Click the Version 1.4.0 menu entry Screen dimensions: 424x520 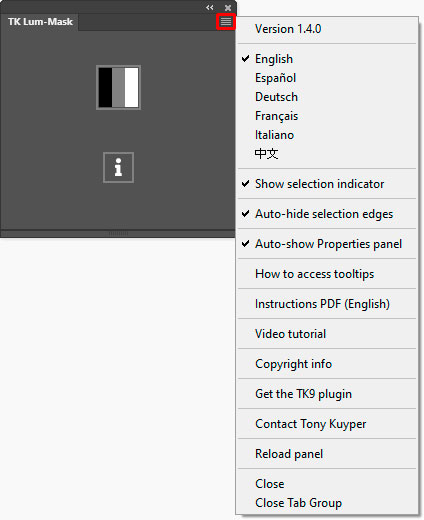[327, 29]
